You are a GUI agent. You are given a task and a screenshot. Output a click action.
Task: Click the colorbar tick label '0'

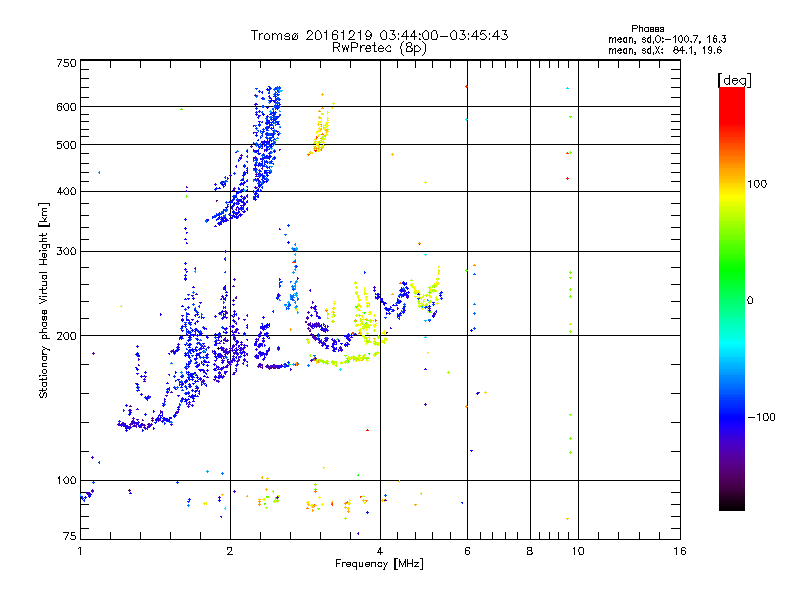[750, 301]
